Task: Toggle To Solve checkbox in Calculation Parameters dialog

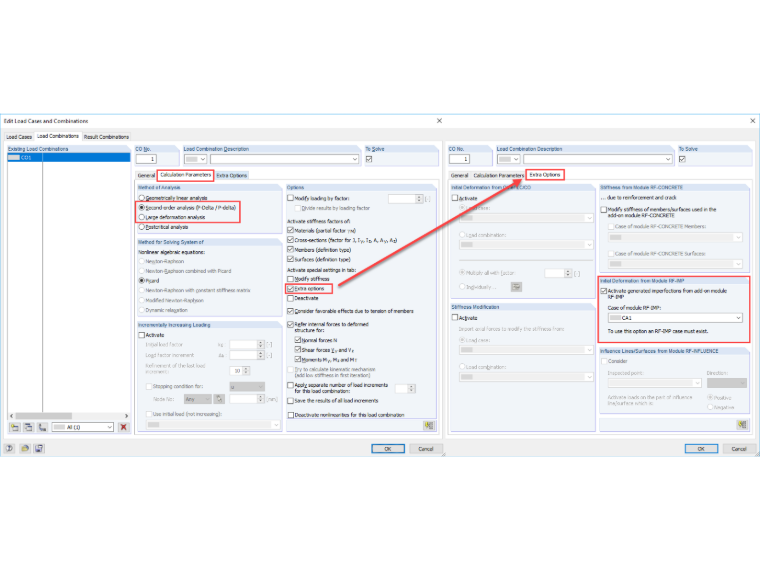Action: pyautogui.click(x=369, y=159)
